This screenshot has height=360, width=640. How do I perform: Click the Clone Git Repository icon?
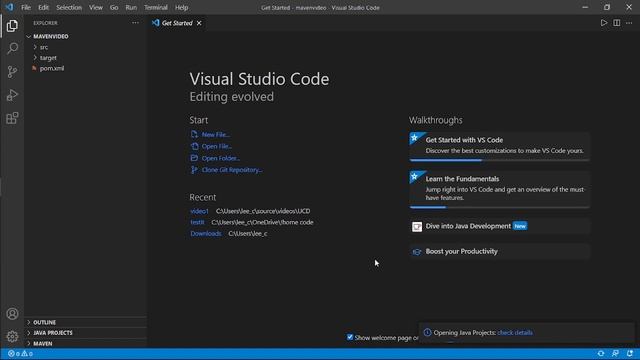[x=194, y=170]
